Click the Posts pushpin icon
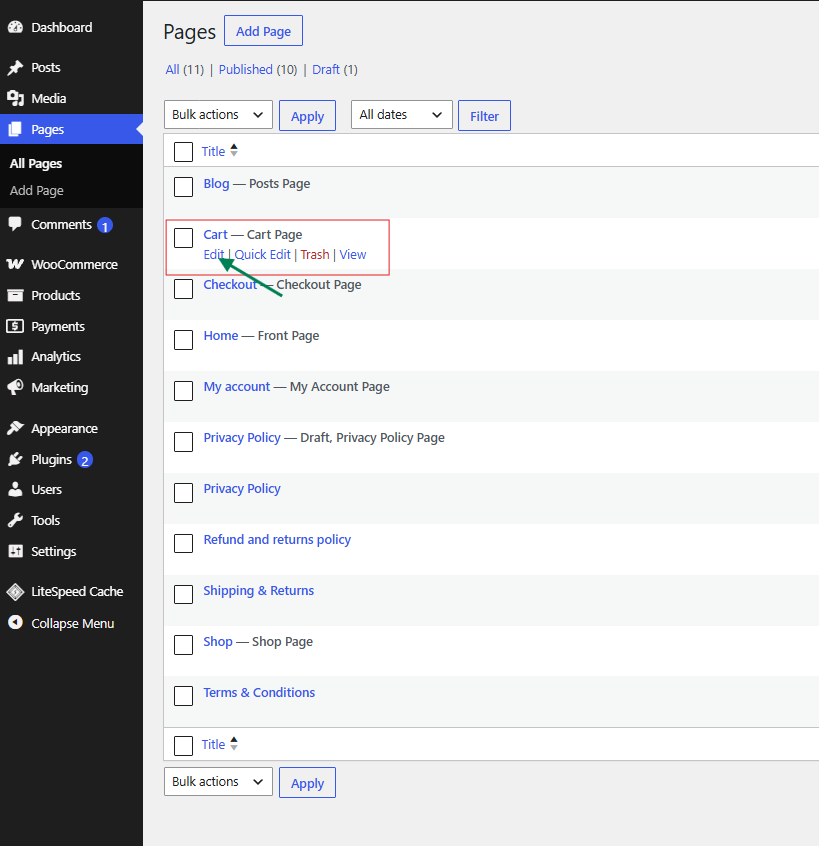Viewport: 819px width, 846px height. click(x=15, y=67)
